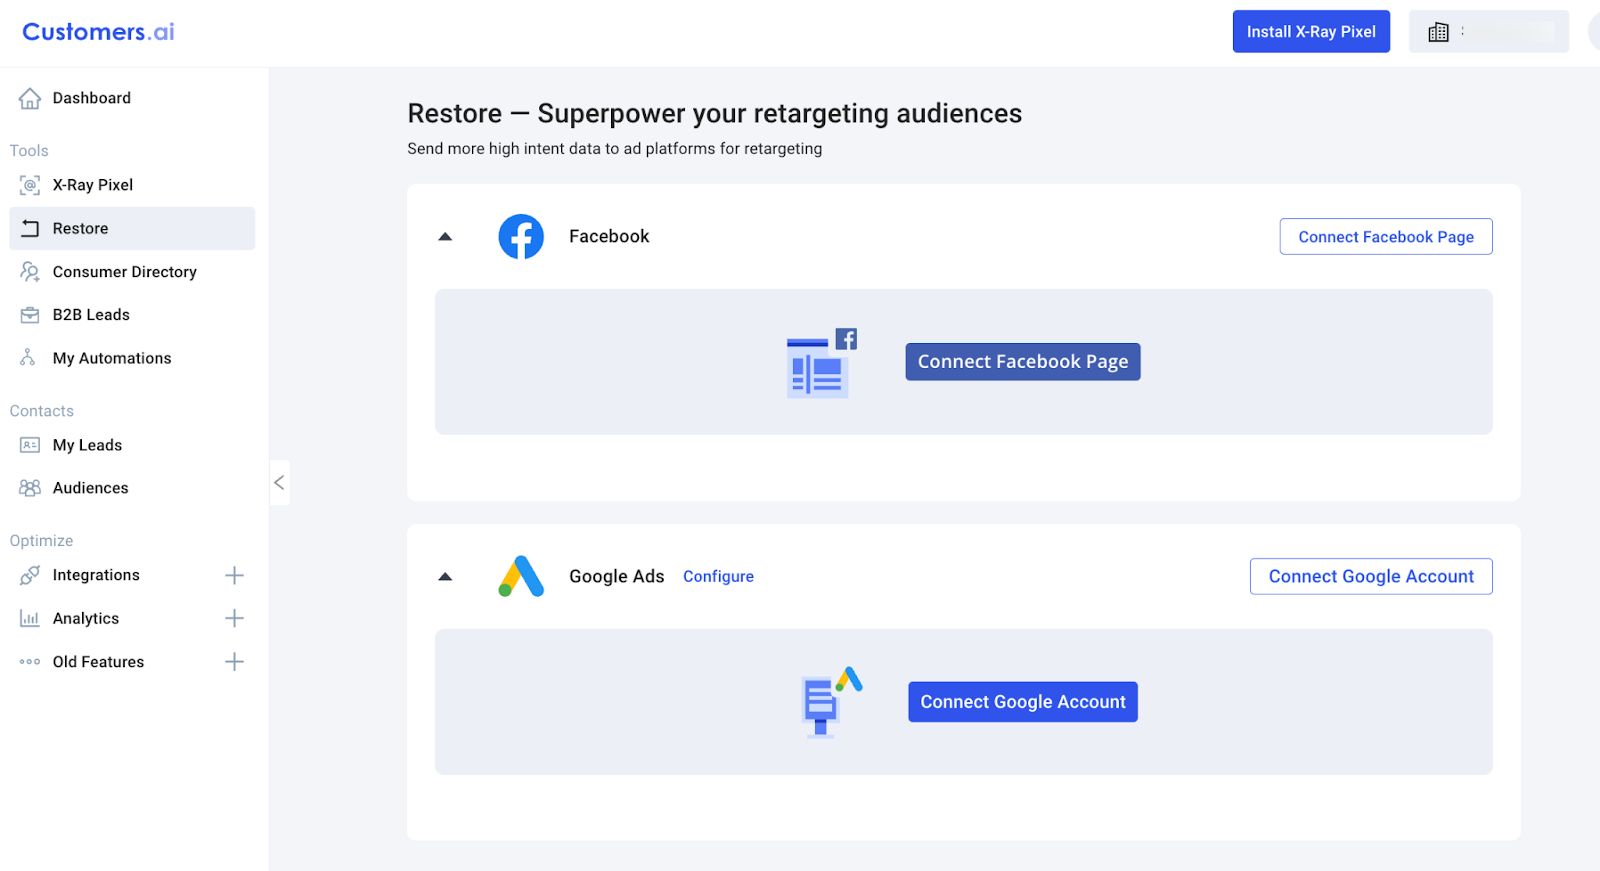This screenshot has height=871, width=1600.
Task: Open Analytics menu item
Action: 86,619
